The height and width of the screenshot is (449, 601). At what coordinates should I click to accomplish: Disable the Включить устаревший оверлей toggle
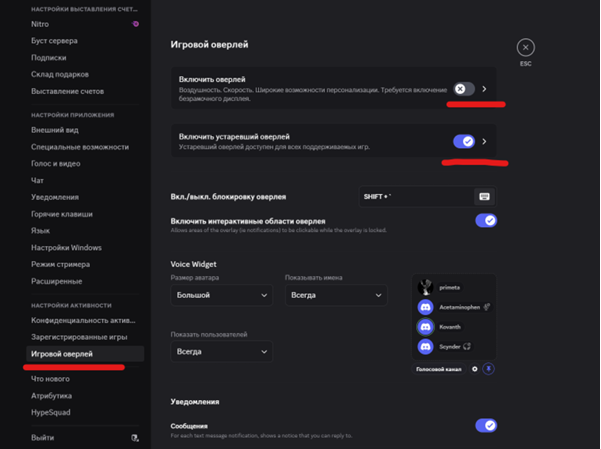(463, 142)
